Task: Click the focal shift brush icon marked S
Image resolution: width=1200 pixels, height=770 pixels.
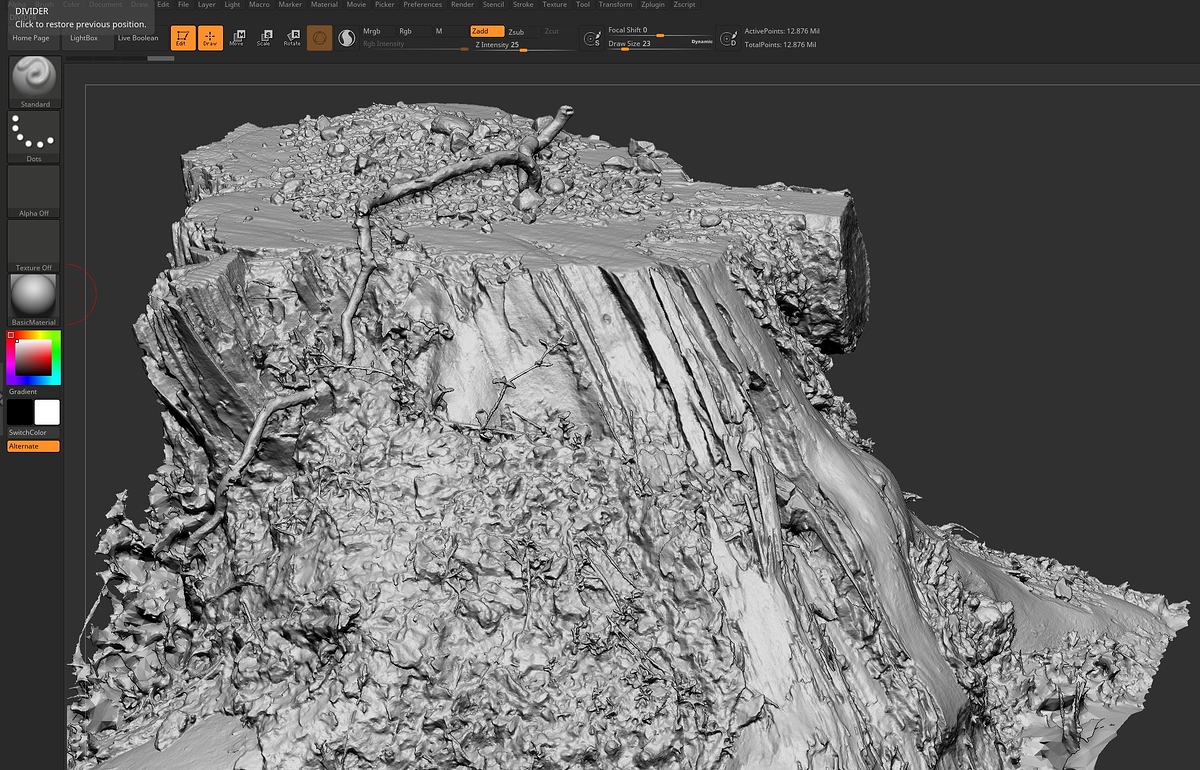Action: tap(591, 39)
